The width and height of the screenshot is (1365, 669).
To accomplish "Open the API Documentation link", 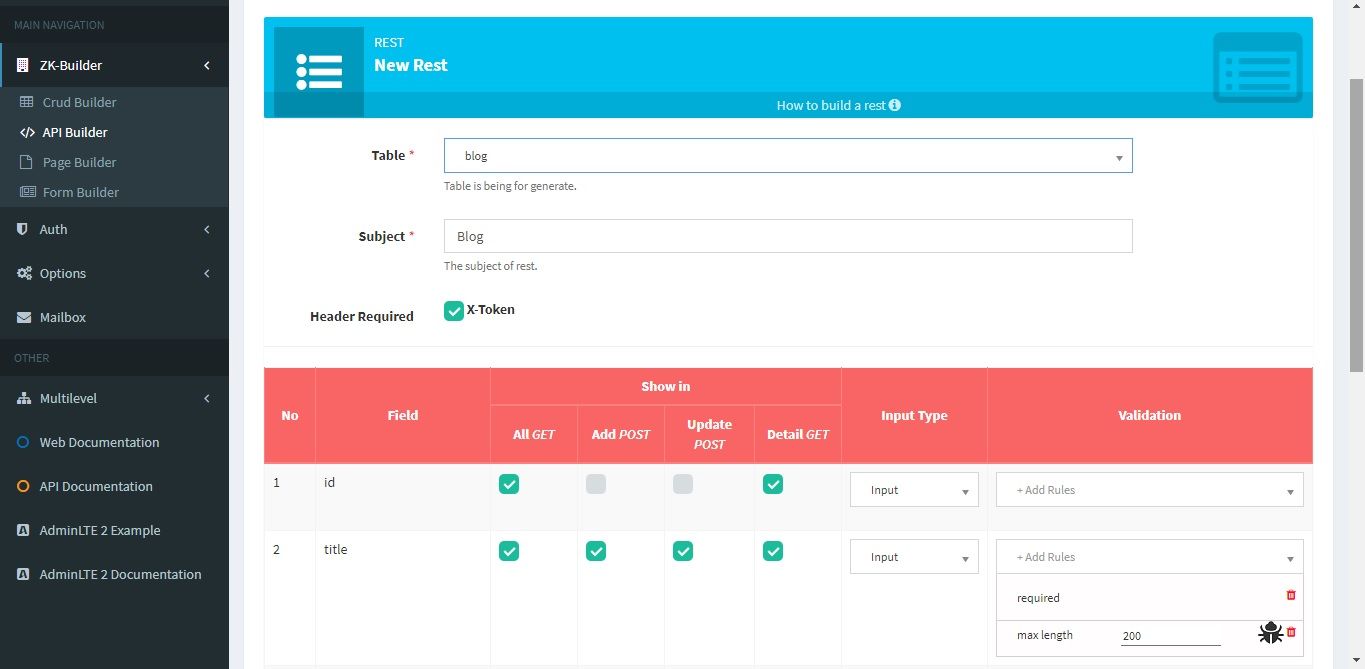I will (x=96, y=486).
